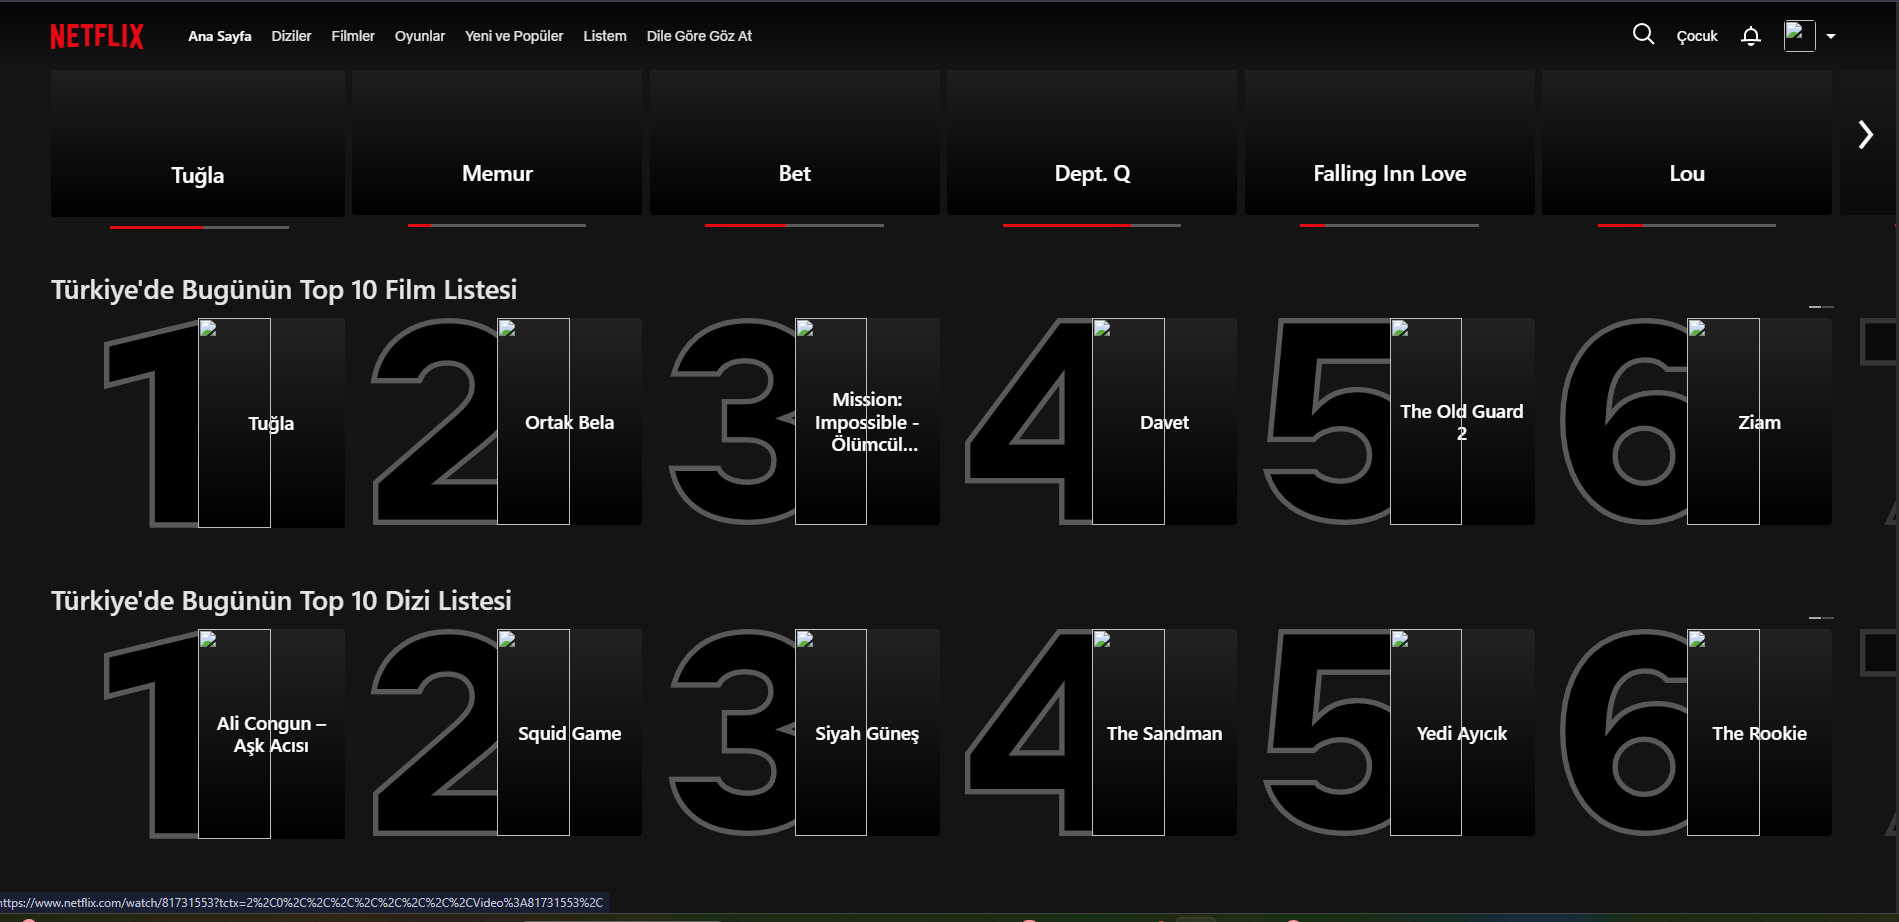
Task: Open the Top 10 Film Listesi heading
Action: tap(284, 290)
